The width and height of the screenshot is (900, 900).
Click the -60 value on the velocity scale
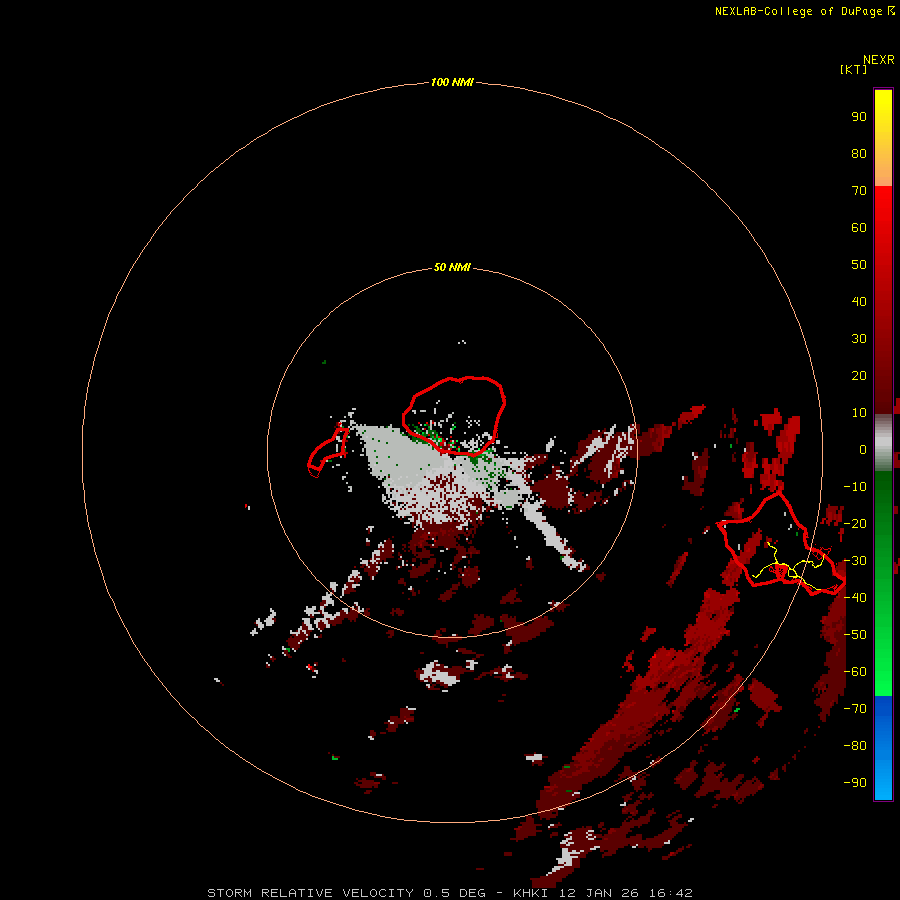[x=855, y=672]
